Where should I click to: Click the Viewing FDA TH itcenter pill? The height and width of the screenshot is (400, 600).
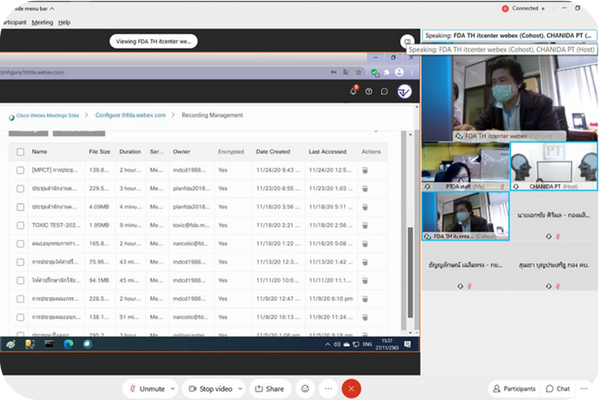pos(153,41)
